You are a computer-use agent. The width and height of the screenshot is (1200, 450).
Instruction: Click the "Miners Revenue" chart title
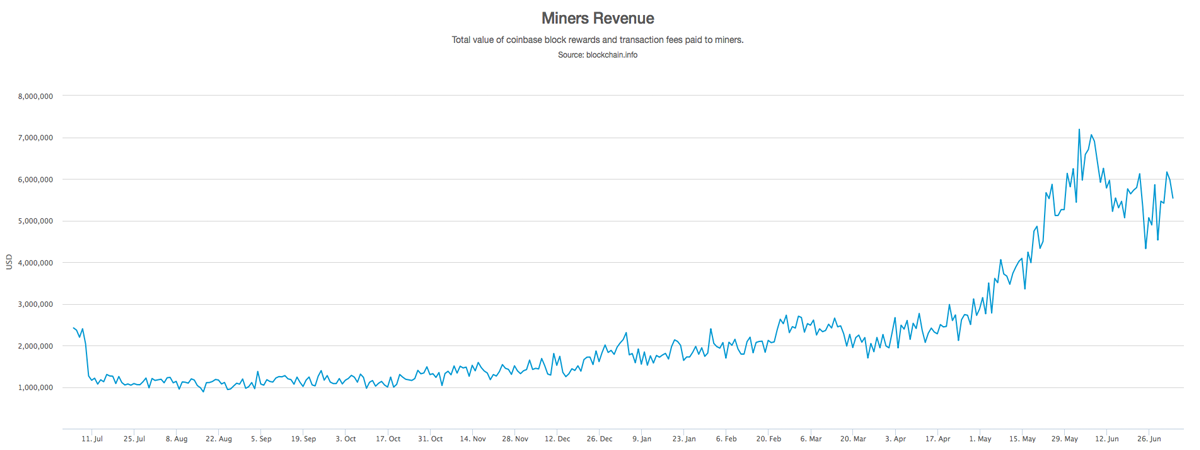pos(598,18)
